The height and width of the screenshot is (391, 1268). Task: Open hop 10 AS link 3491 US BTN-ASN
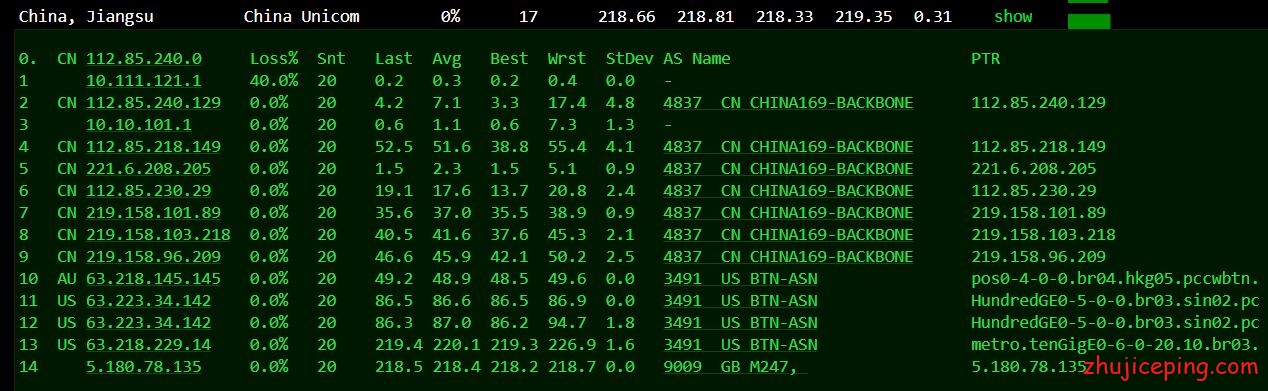click(x=740, y=278)
